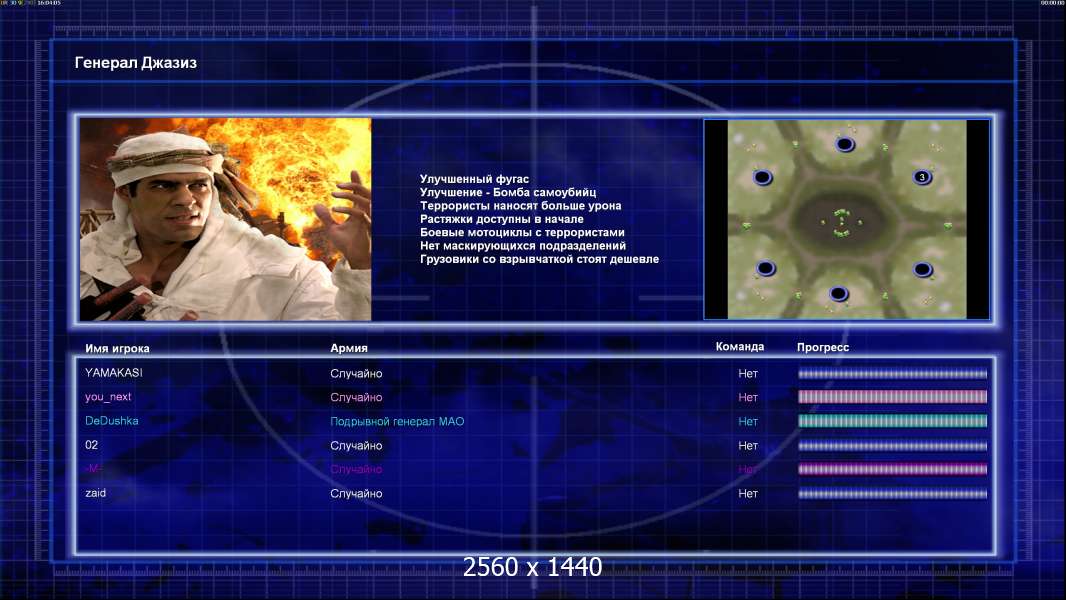Image resolution: width=1066 pixels, height=600 pixels.
Task: Click 'Нет' team cell for 02
Action: tap(748, 446)
